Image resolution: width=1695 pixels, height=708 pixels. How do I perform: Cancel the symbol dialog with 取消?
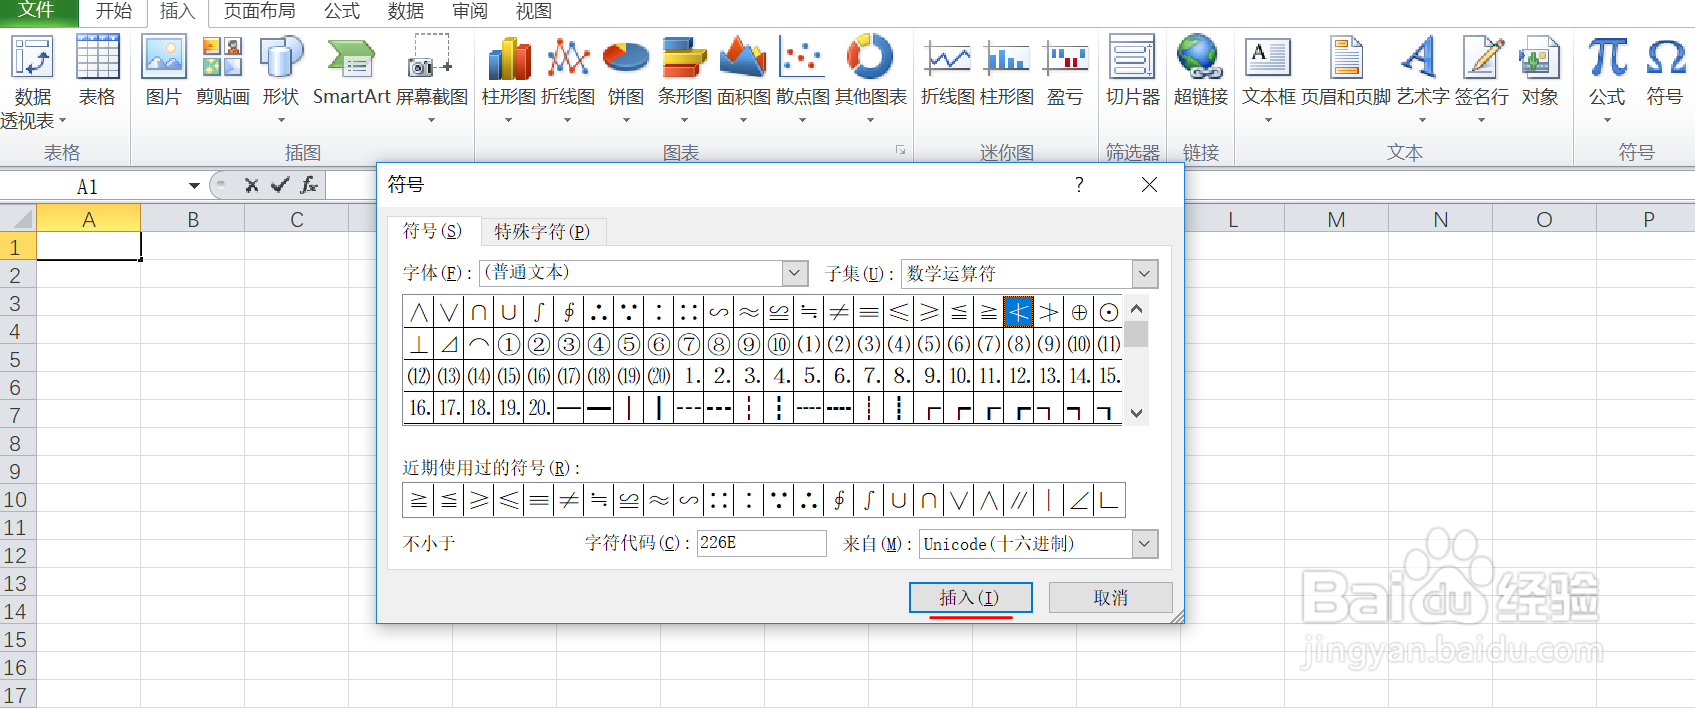point(1110,597)
